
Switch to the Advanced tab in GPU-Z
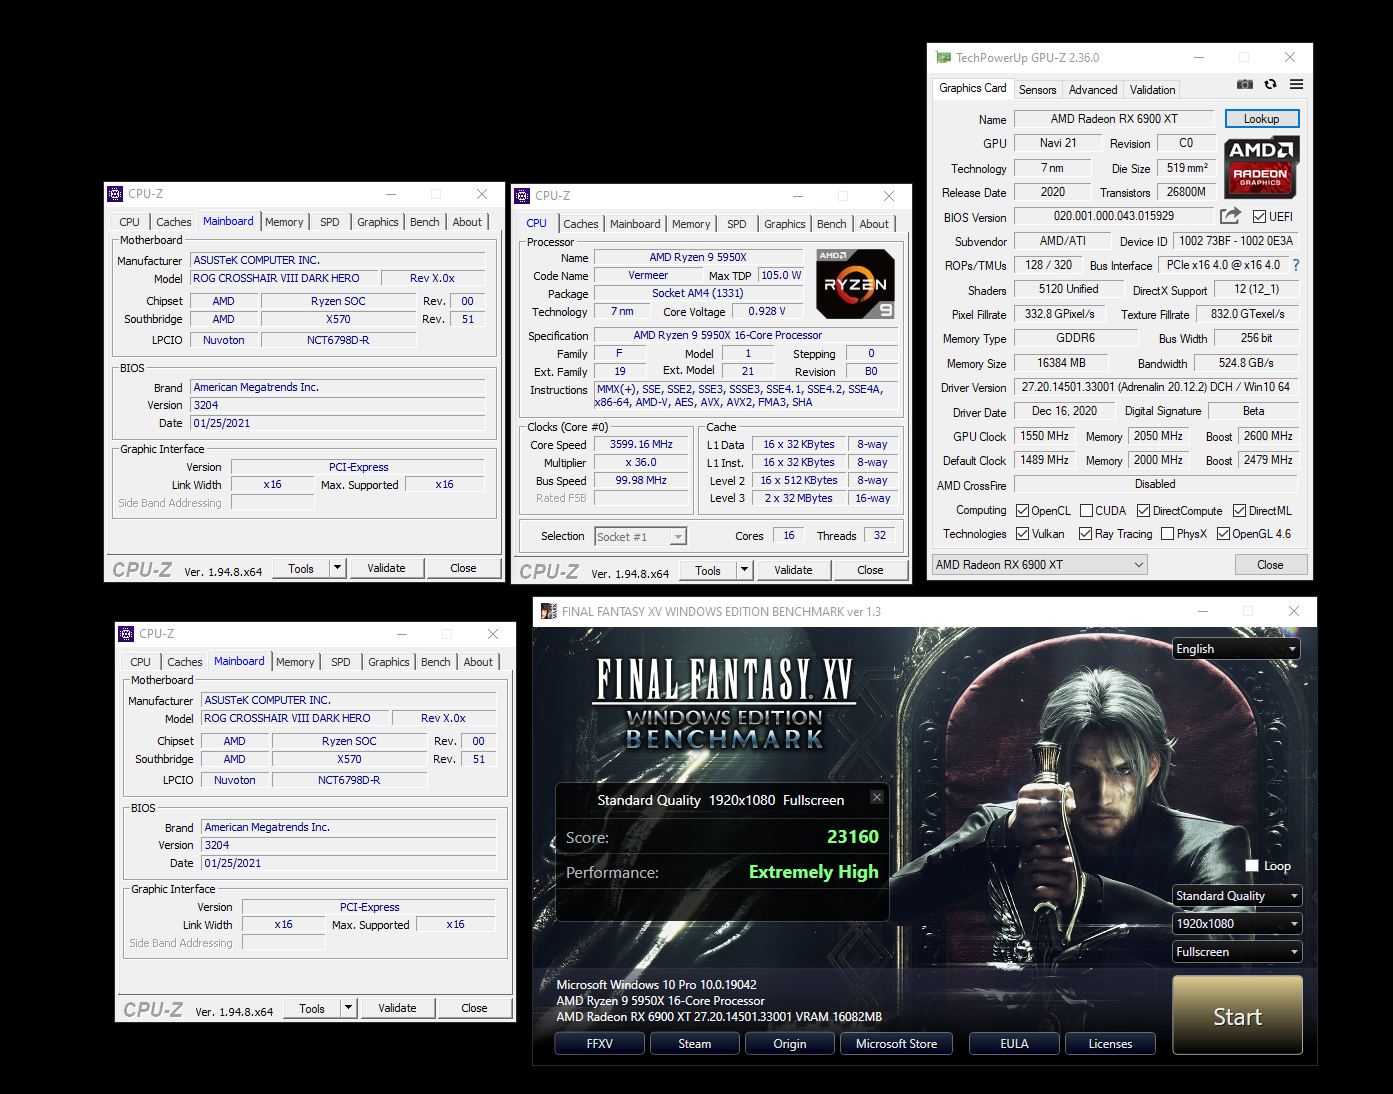click(x=1093, y=90)
